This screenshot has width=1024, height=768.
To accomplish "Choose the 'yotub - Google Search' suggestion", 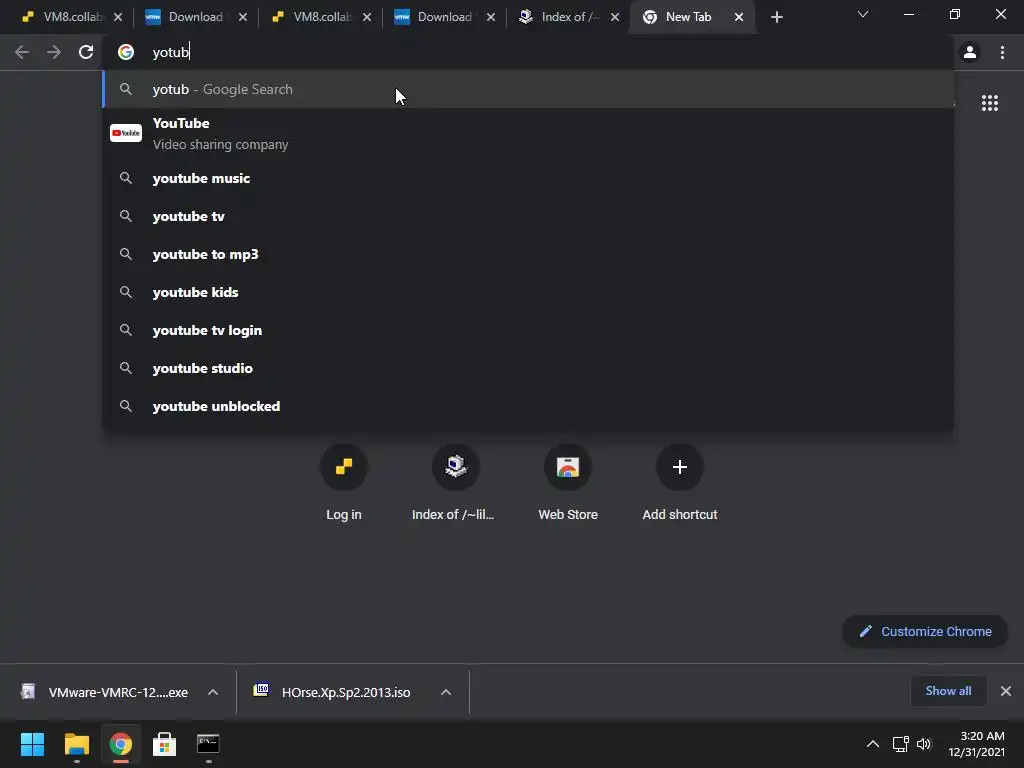I will [x=528, y=89].
